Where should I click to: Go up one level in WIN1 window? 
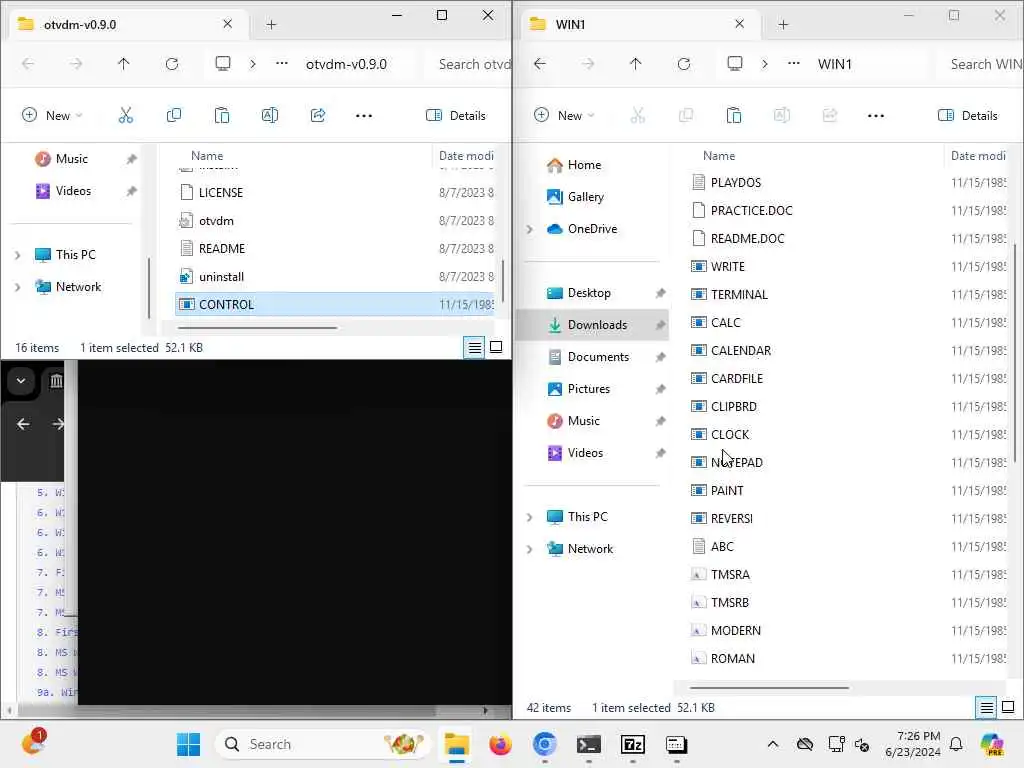pyautogui.click(x=635, y=64)
